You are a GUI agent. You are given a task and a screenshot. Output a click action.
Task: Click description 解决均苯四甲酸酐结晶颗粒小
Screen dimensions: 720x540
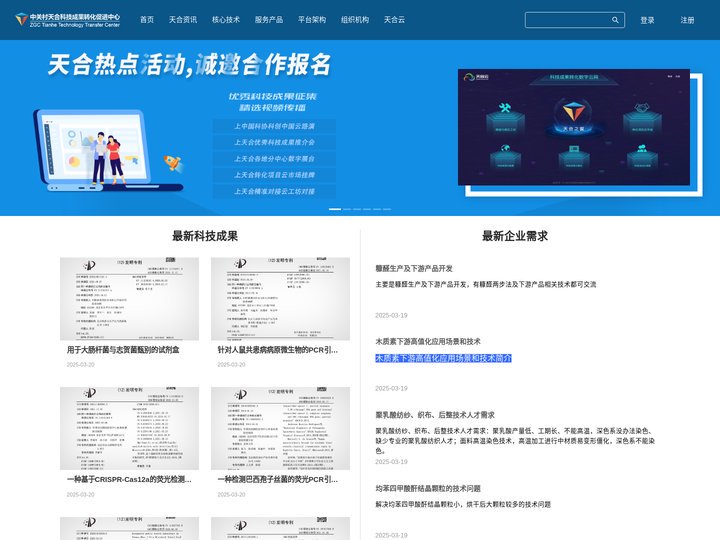463,504
